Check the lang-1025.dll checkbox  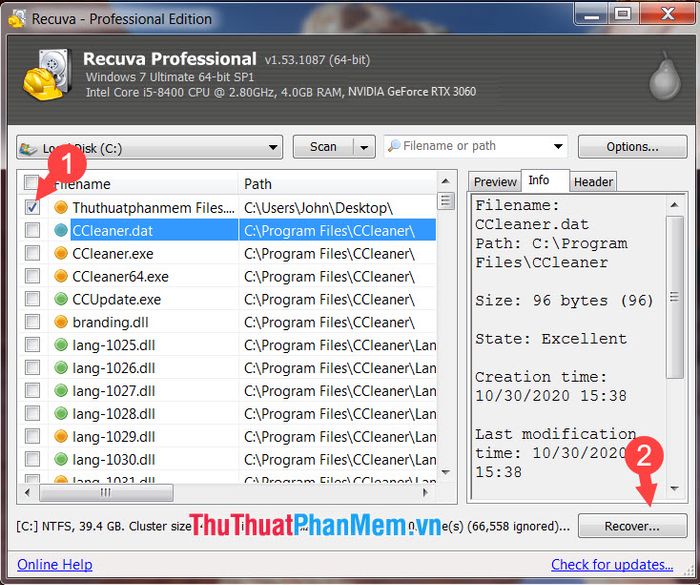pyautogui.click(x=32, y=345)
